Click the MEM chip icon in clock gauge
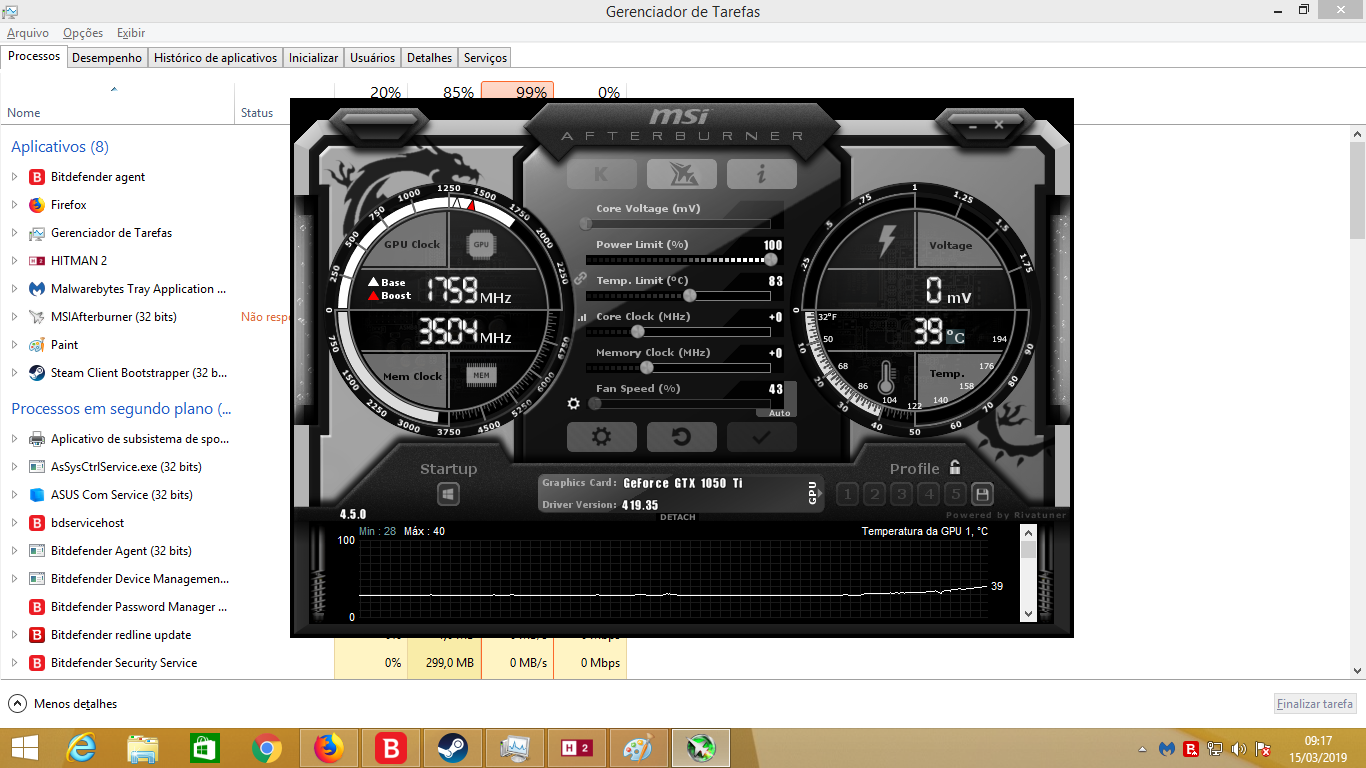Screen dimensions: 1366x768 [x=481, y=375]
